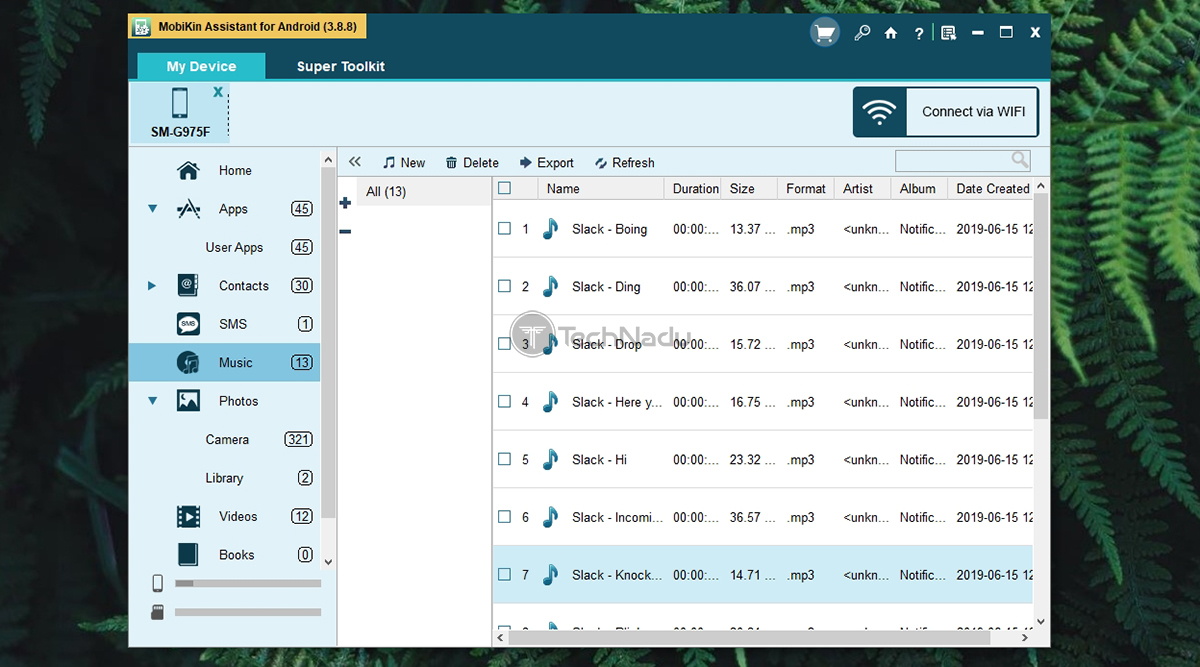The width and height of the screenshot is (1200, 667).
Task: Collapse the Photos tree arrow
Action: click(152, 401)
